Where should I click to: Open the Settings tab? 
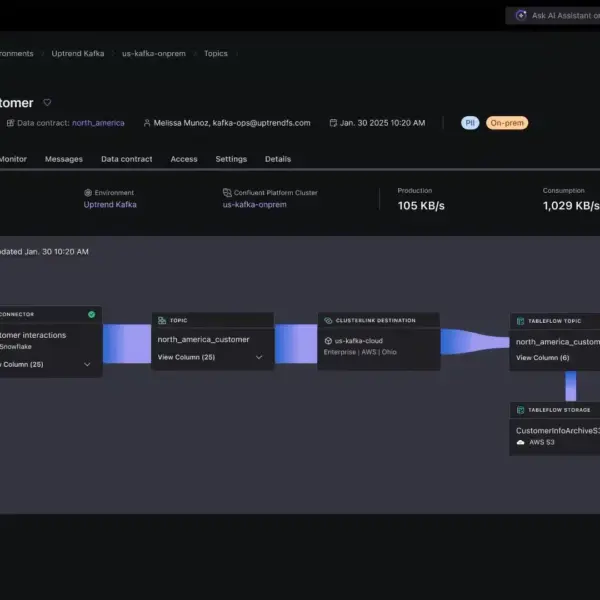(x=231, y=159)
